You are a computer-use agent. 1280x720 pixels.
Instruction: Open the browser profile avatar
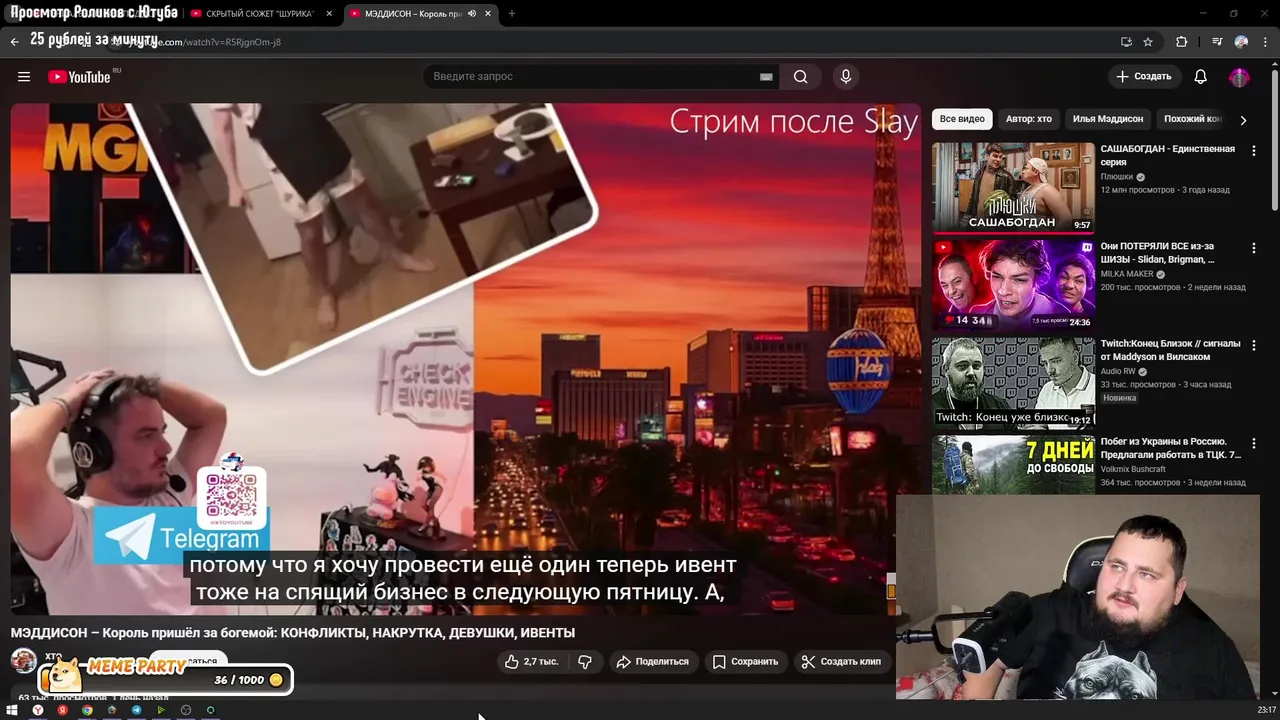(1241, 42)
